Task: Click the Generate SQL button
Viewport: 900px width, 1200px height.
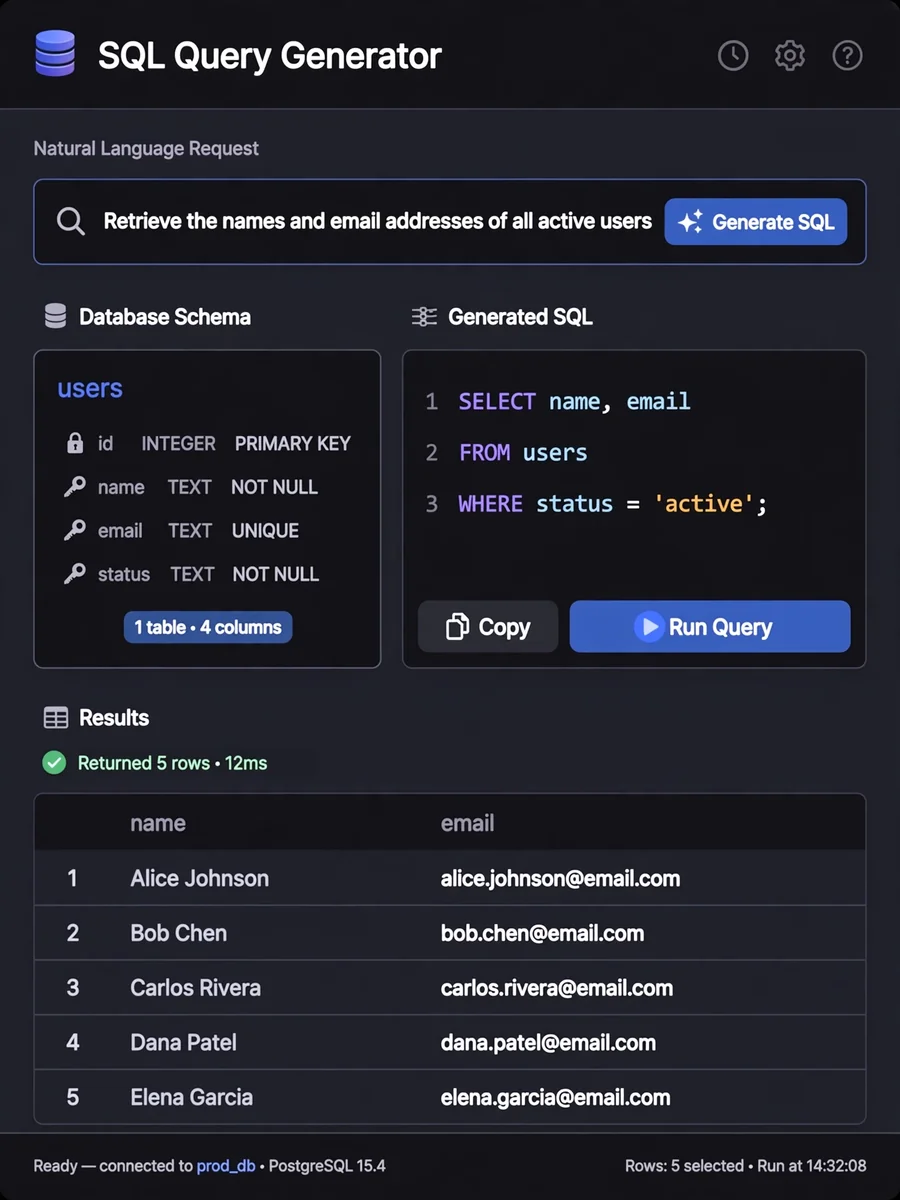Action: pos(756,222)
